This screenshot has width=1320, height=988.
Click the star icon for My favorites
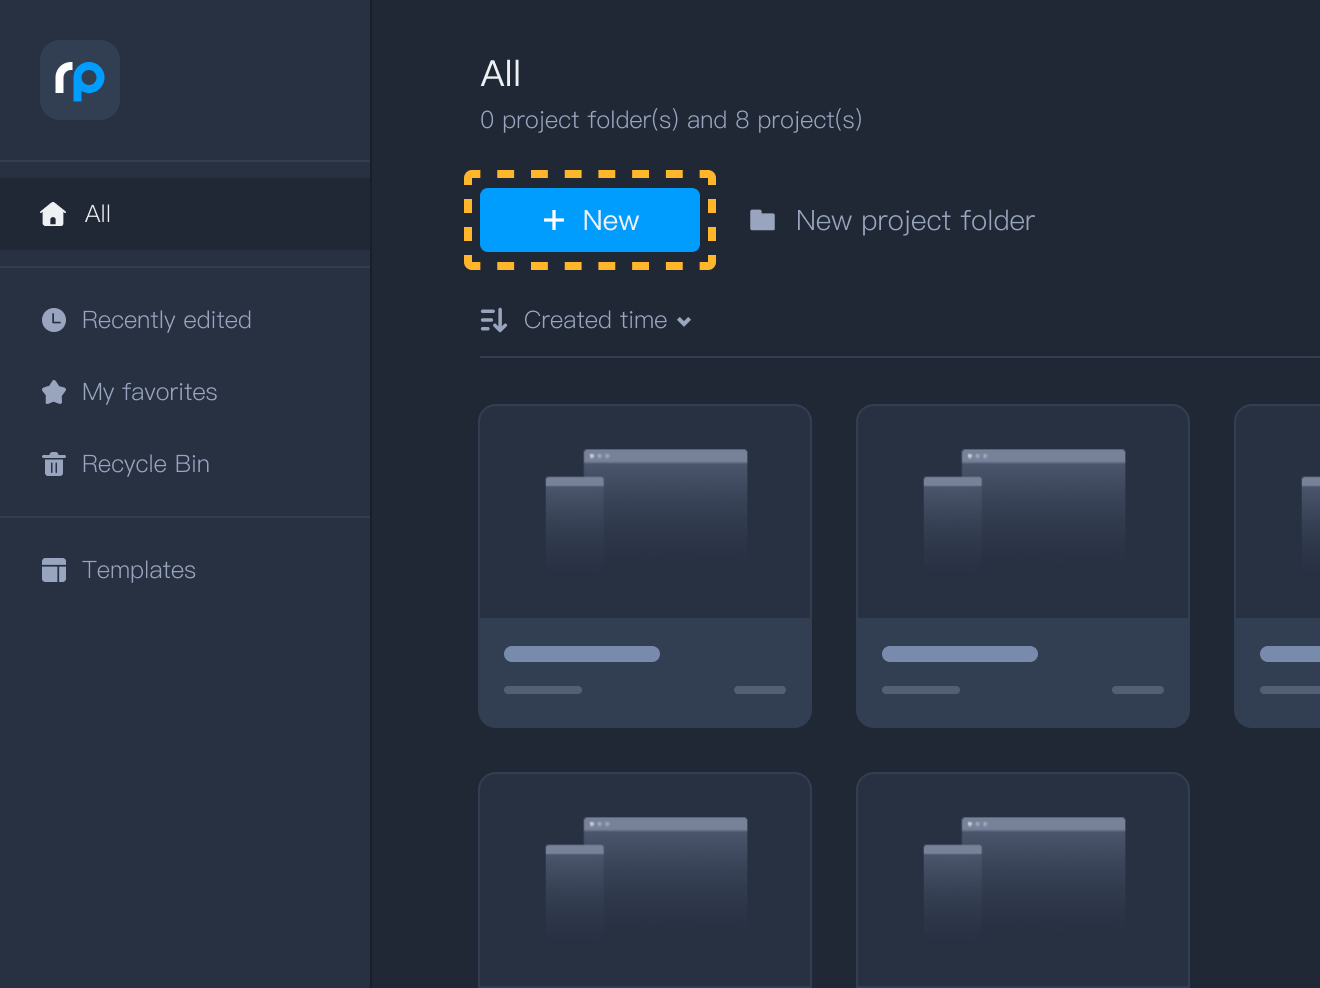coord(54,392)
